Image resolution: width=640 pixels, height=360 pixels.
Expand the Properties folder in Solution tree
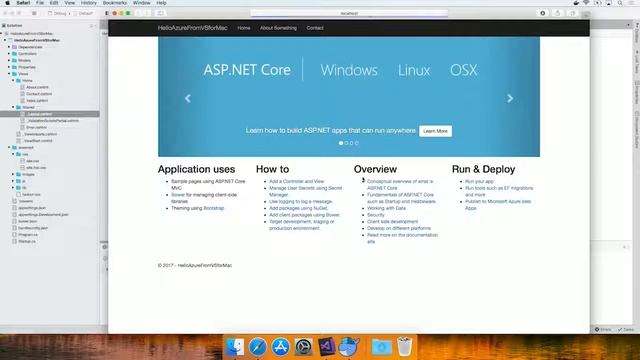pos(9,67)
